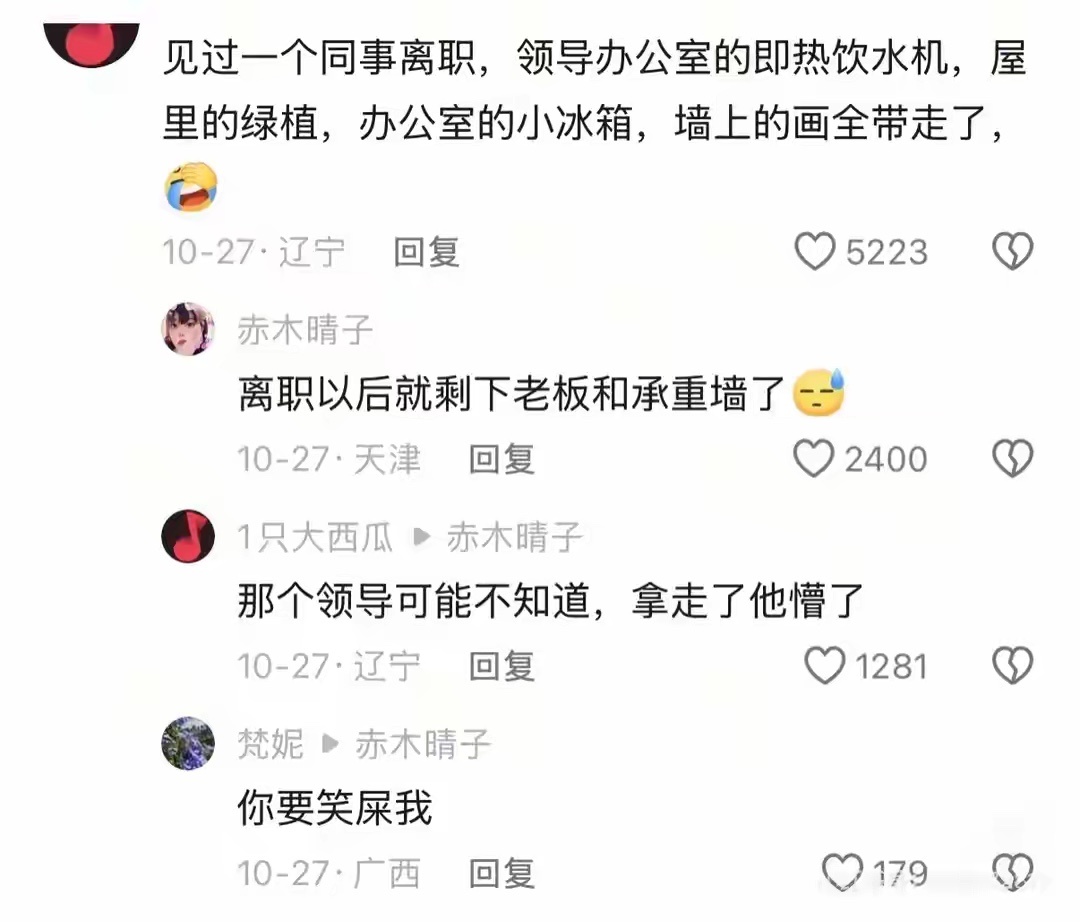
Task: Open username 梵妮
Action: 271,744
